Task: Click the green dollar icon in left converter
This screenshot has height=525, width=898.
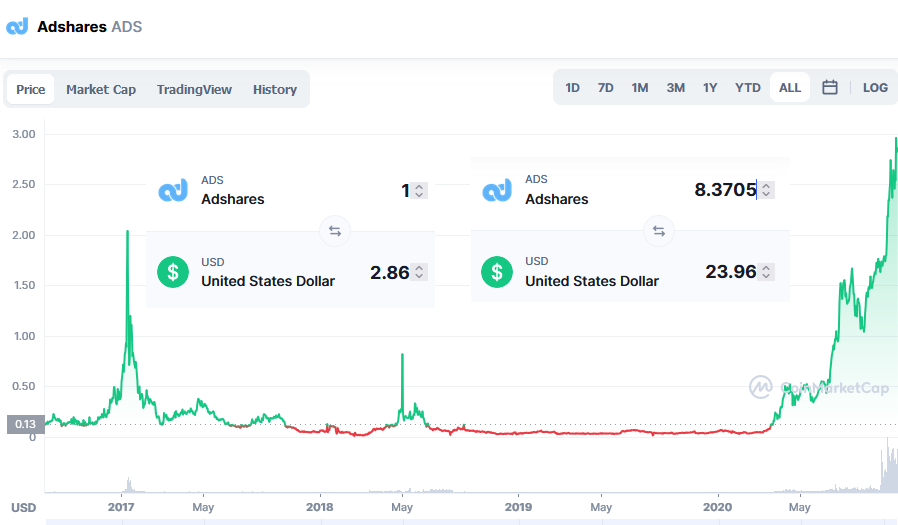Action: [173, 272]
